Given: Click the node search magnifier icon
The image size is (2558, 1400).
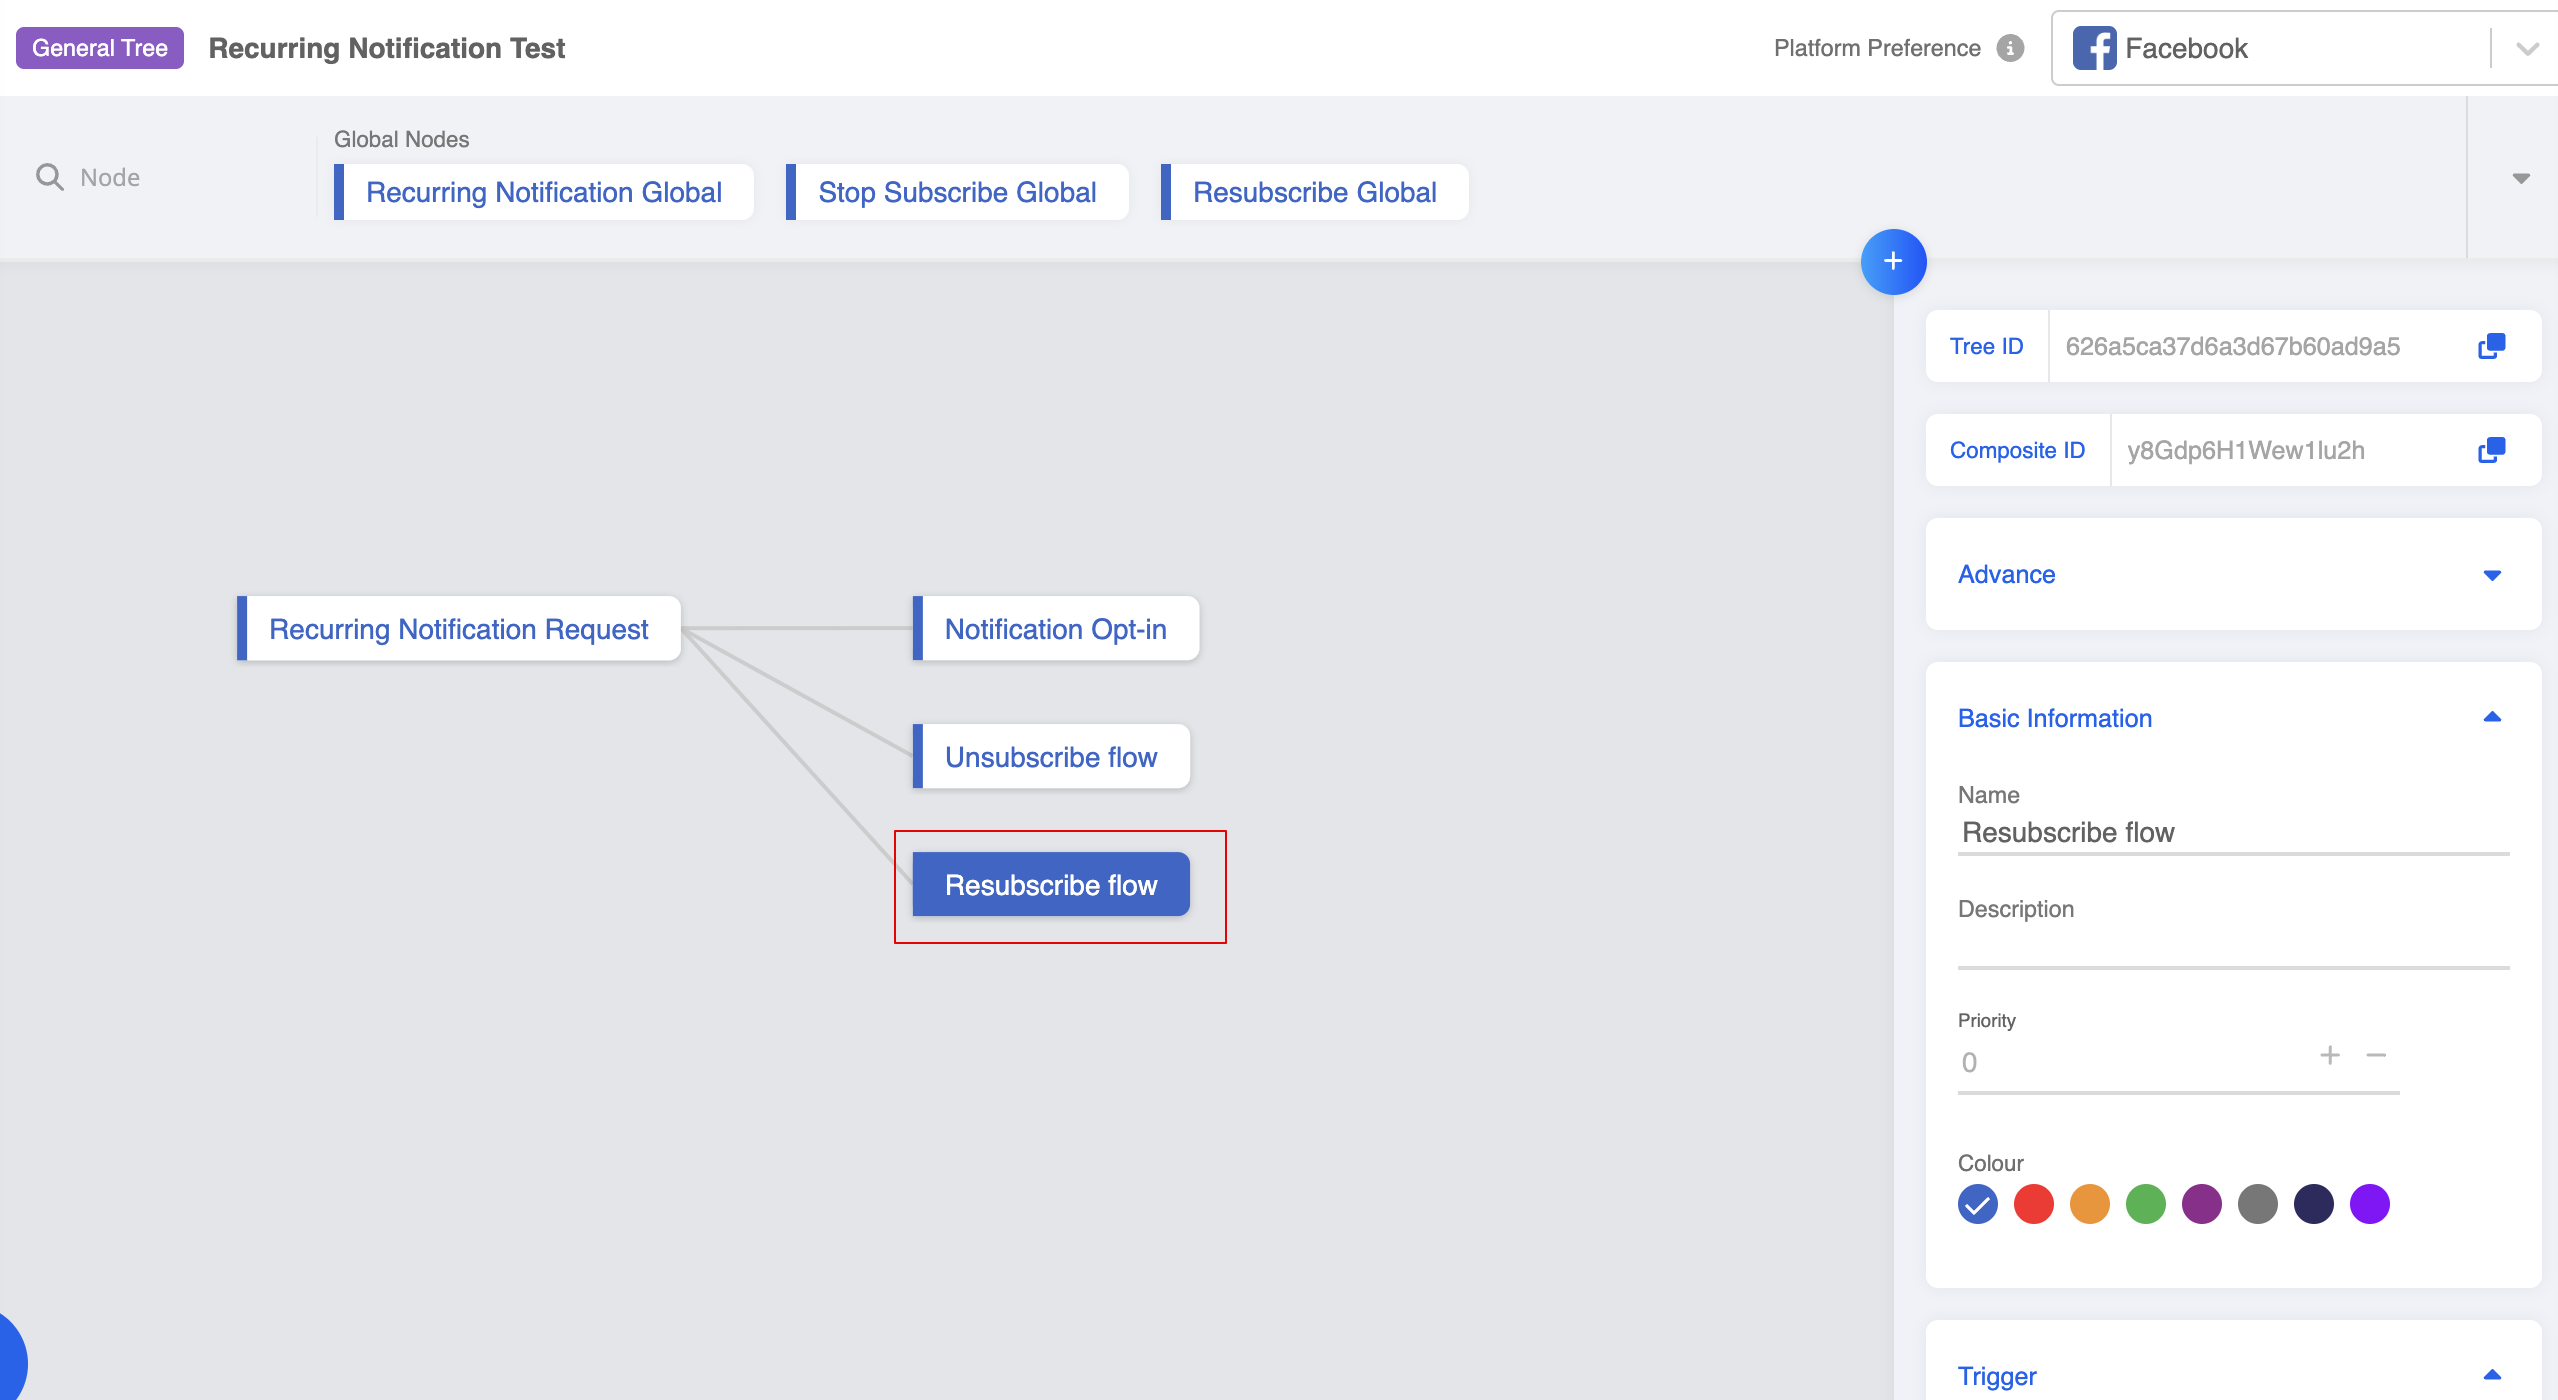Looking at the screenshot, I should [49, 177].
